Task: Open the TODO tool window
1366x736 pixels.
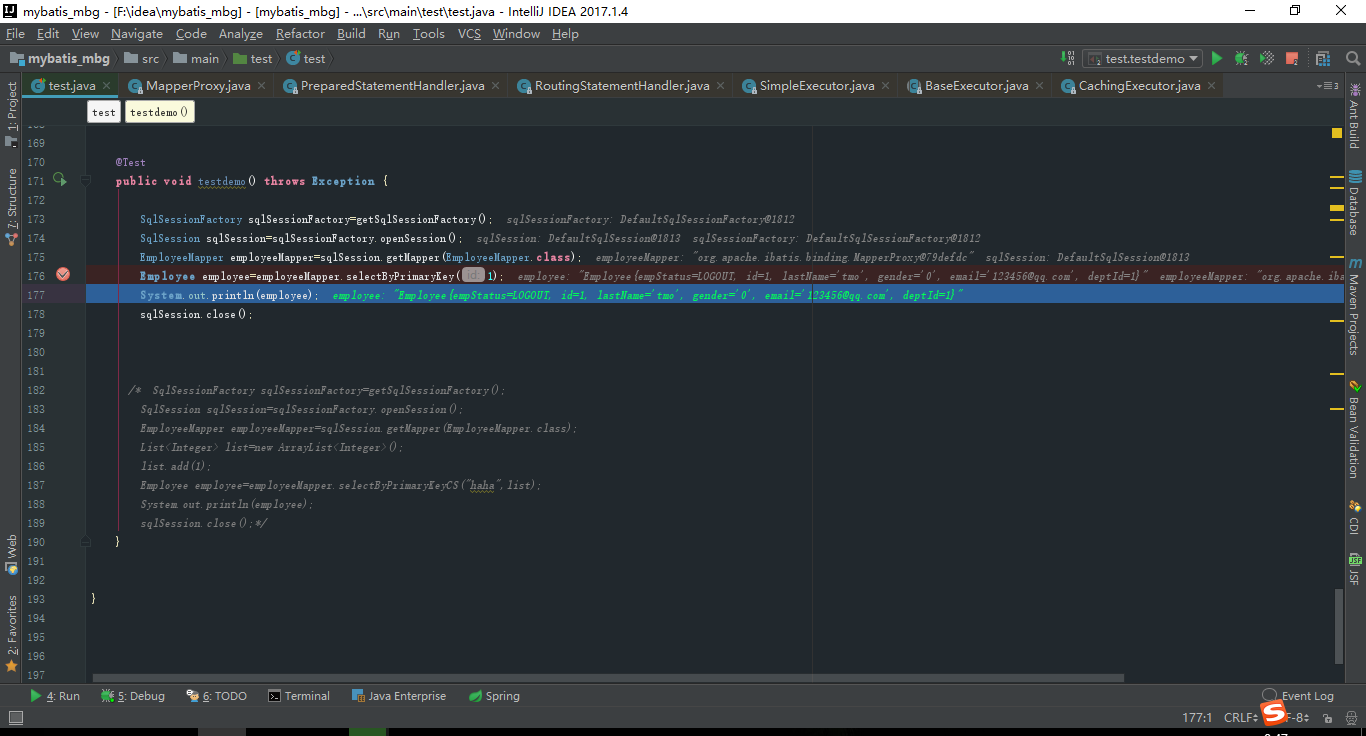Action: point(216,695)
